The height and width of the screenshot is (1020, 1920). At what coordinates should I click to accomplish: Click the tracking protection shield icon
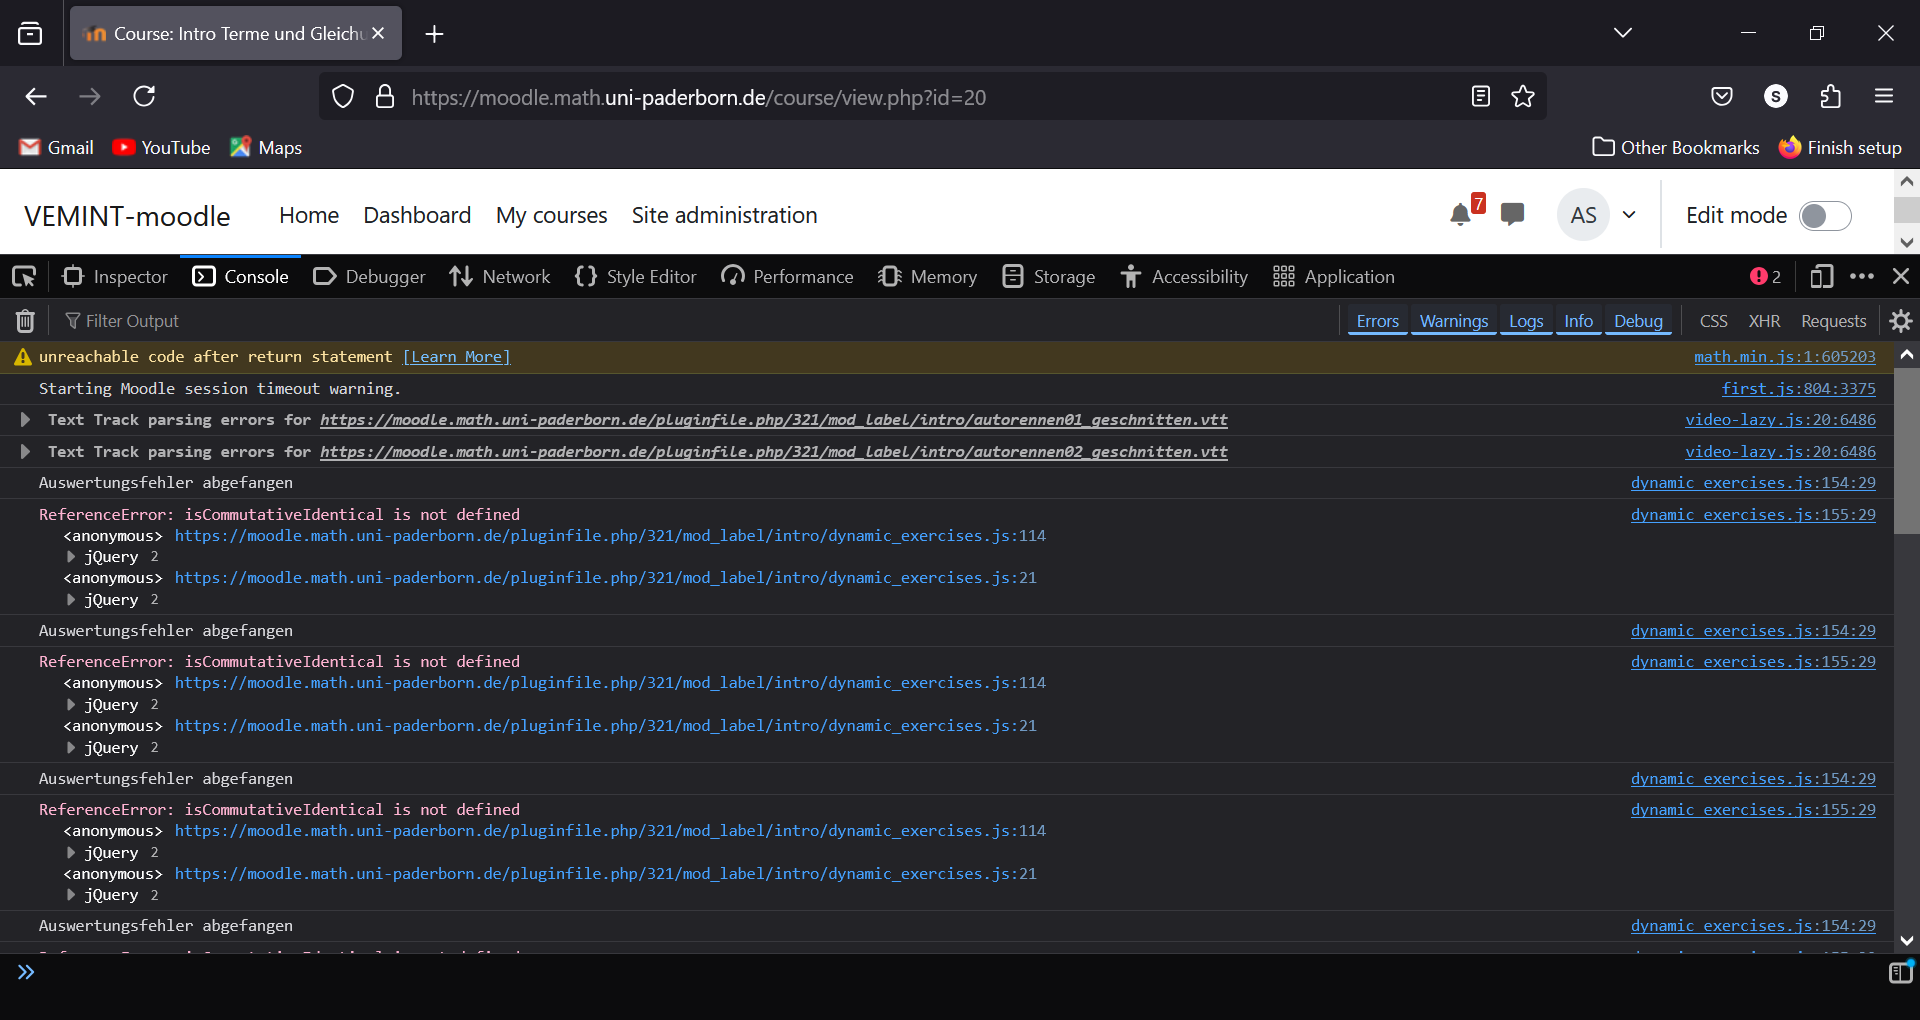[x=343, y=96]
